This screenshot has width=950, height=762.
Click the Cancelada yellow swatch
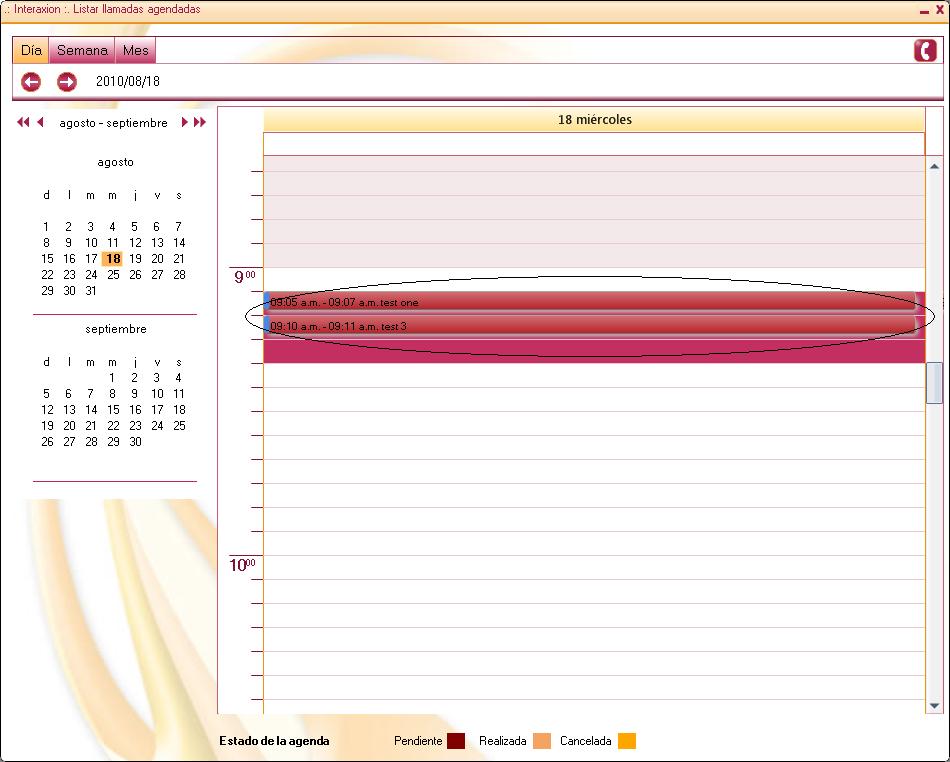coord(627,741)
